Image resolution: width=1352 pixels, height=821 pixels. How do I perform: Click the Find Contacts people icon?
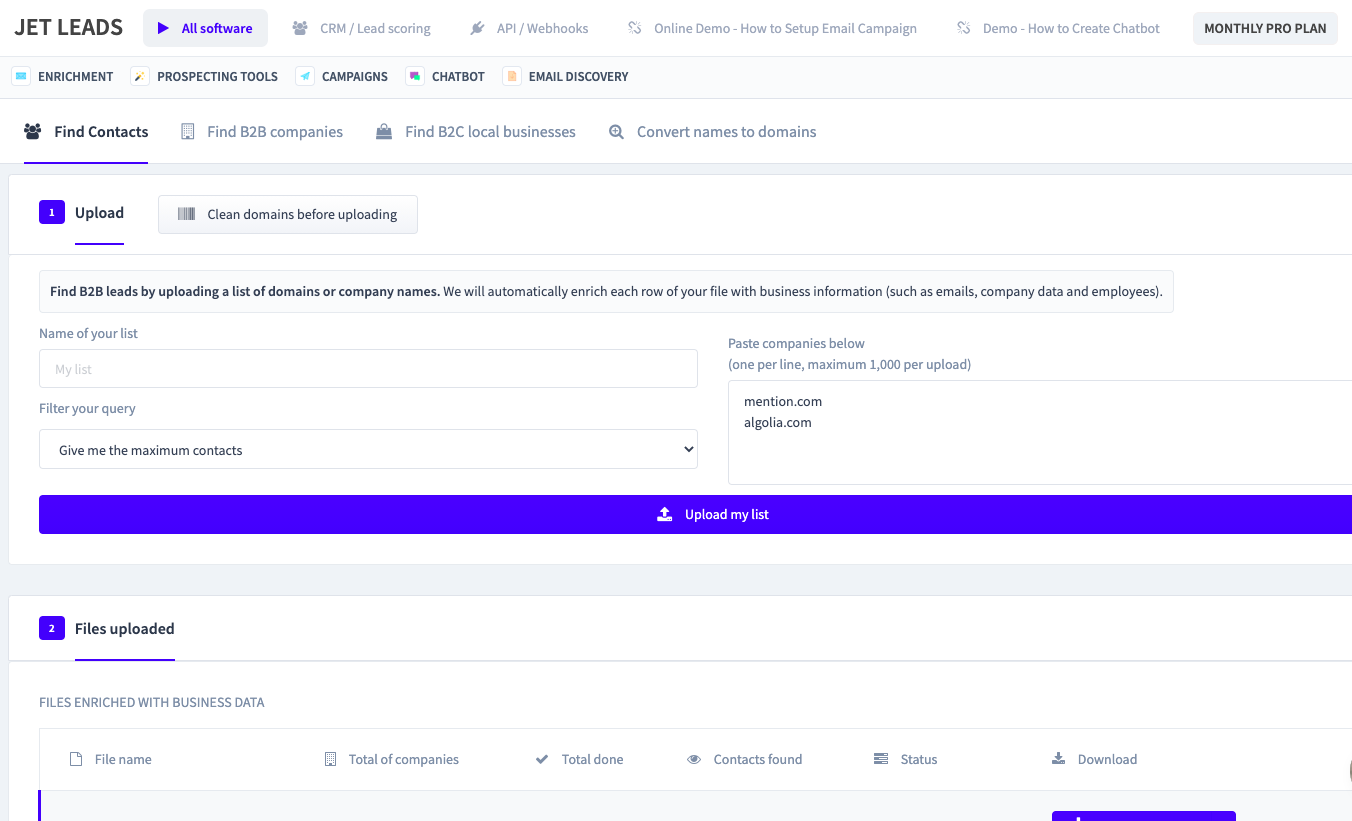coord(33,131)
